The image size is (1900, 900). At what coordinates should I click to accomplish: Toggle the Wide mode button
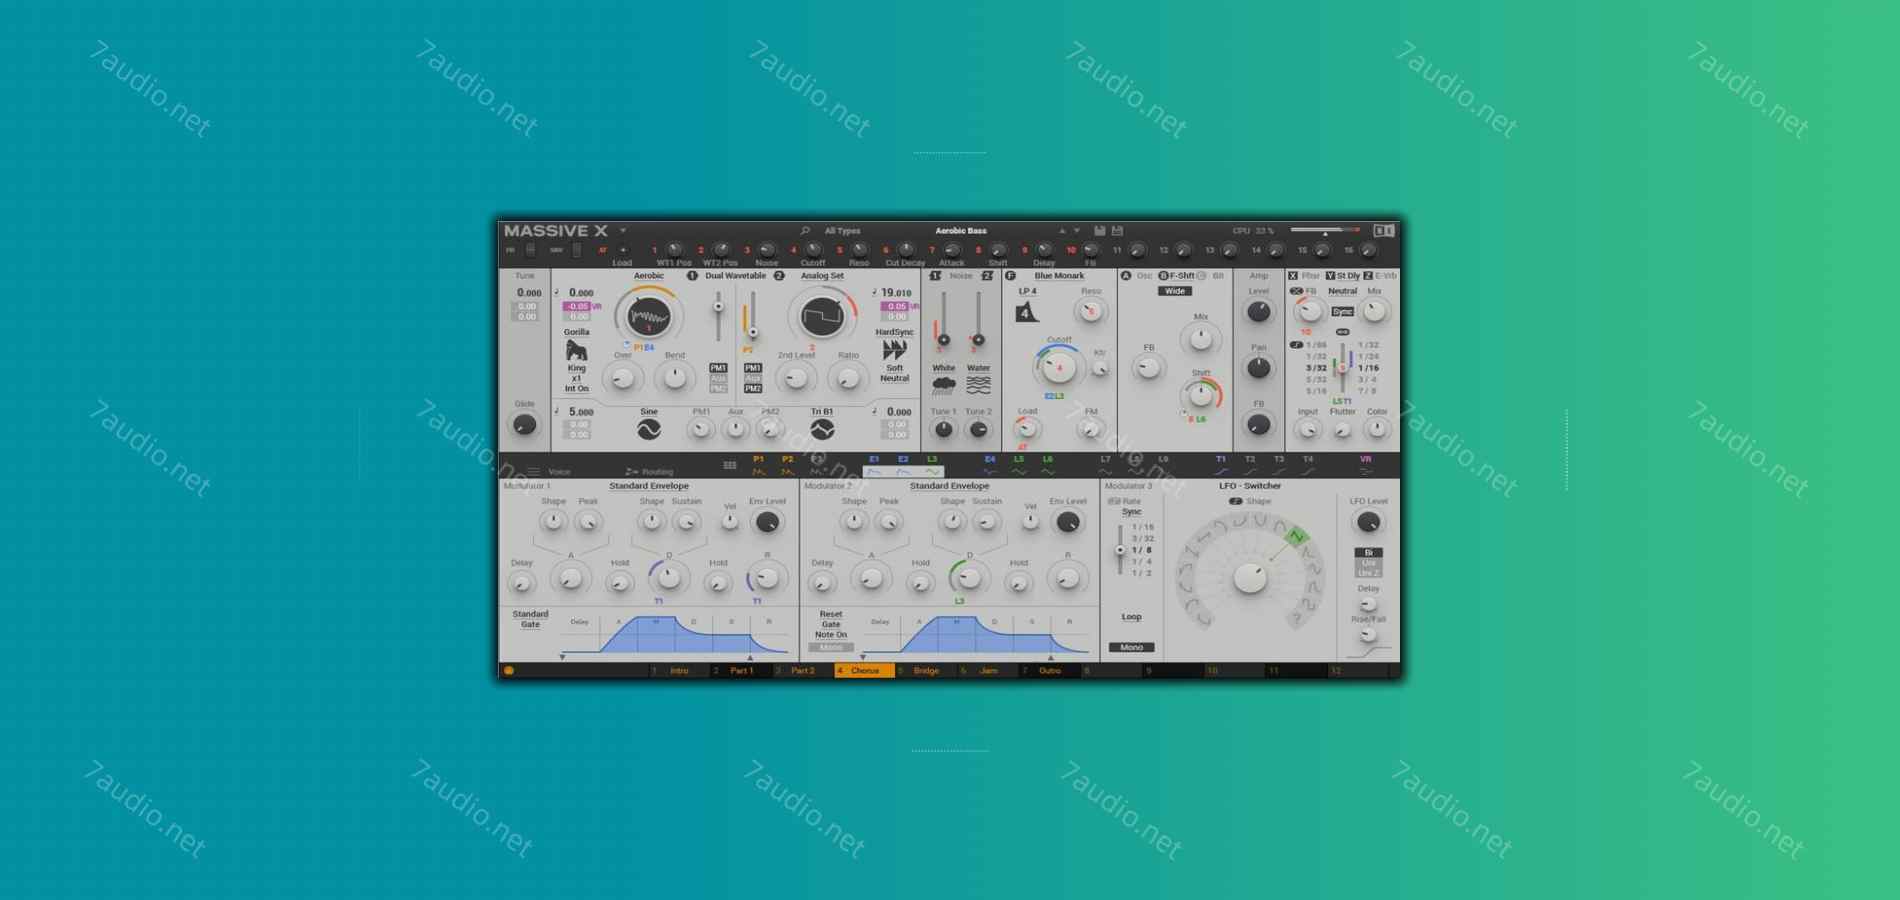[1175, 291]
